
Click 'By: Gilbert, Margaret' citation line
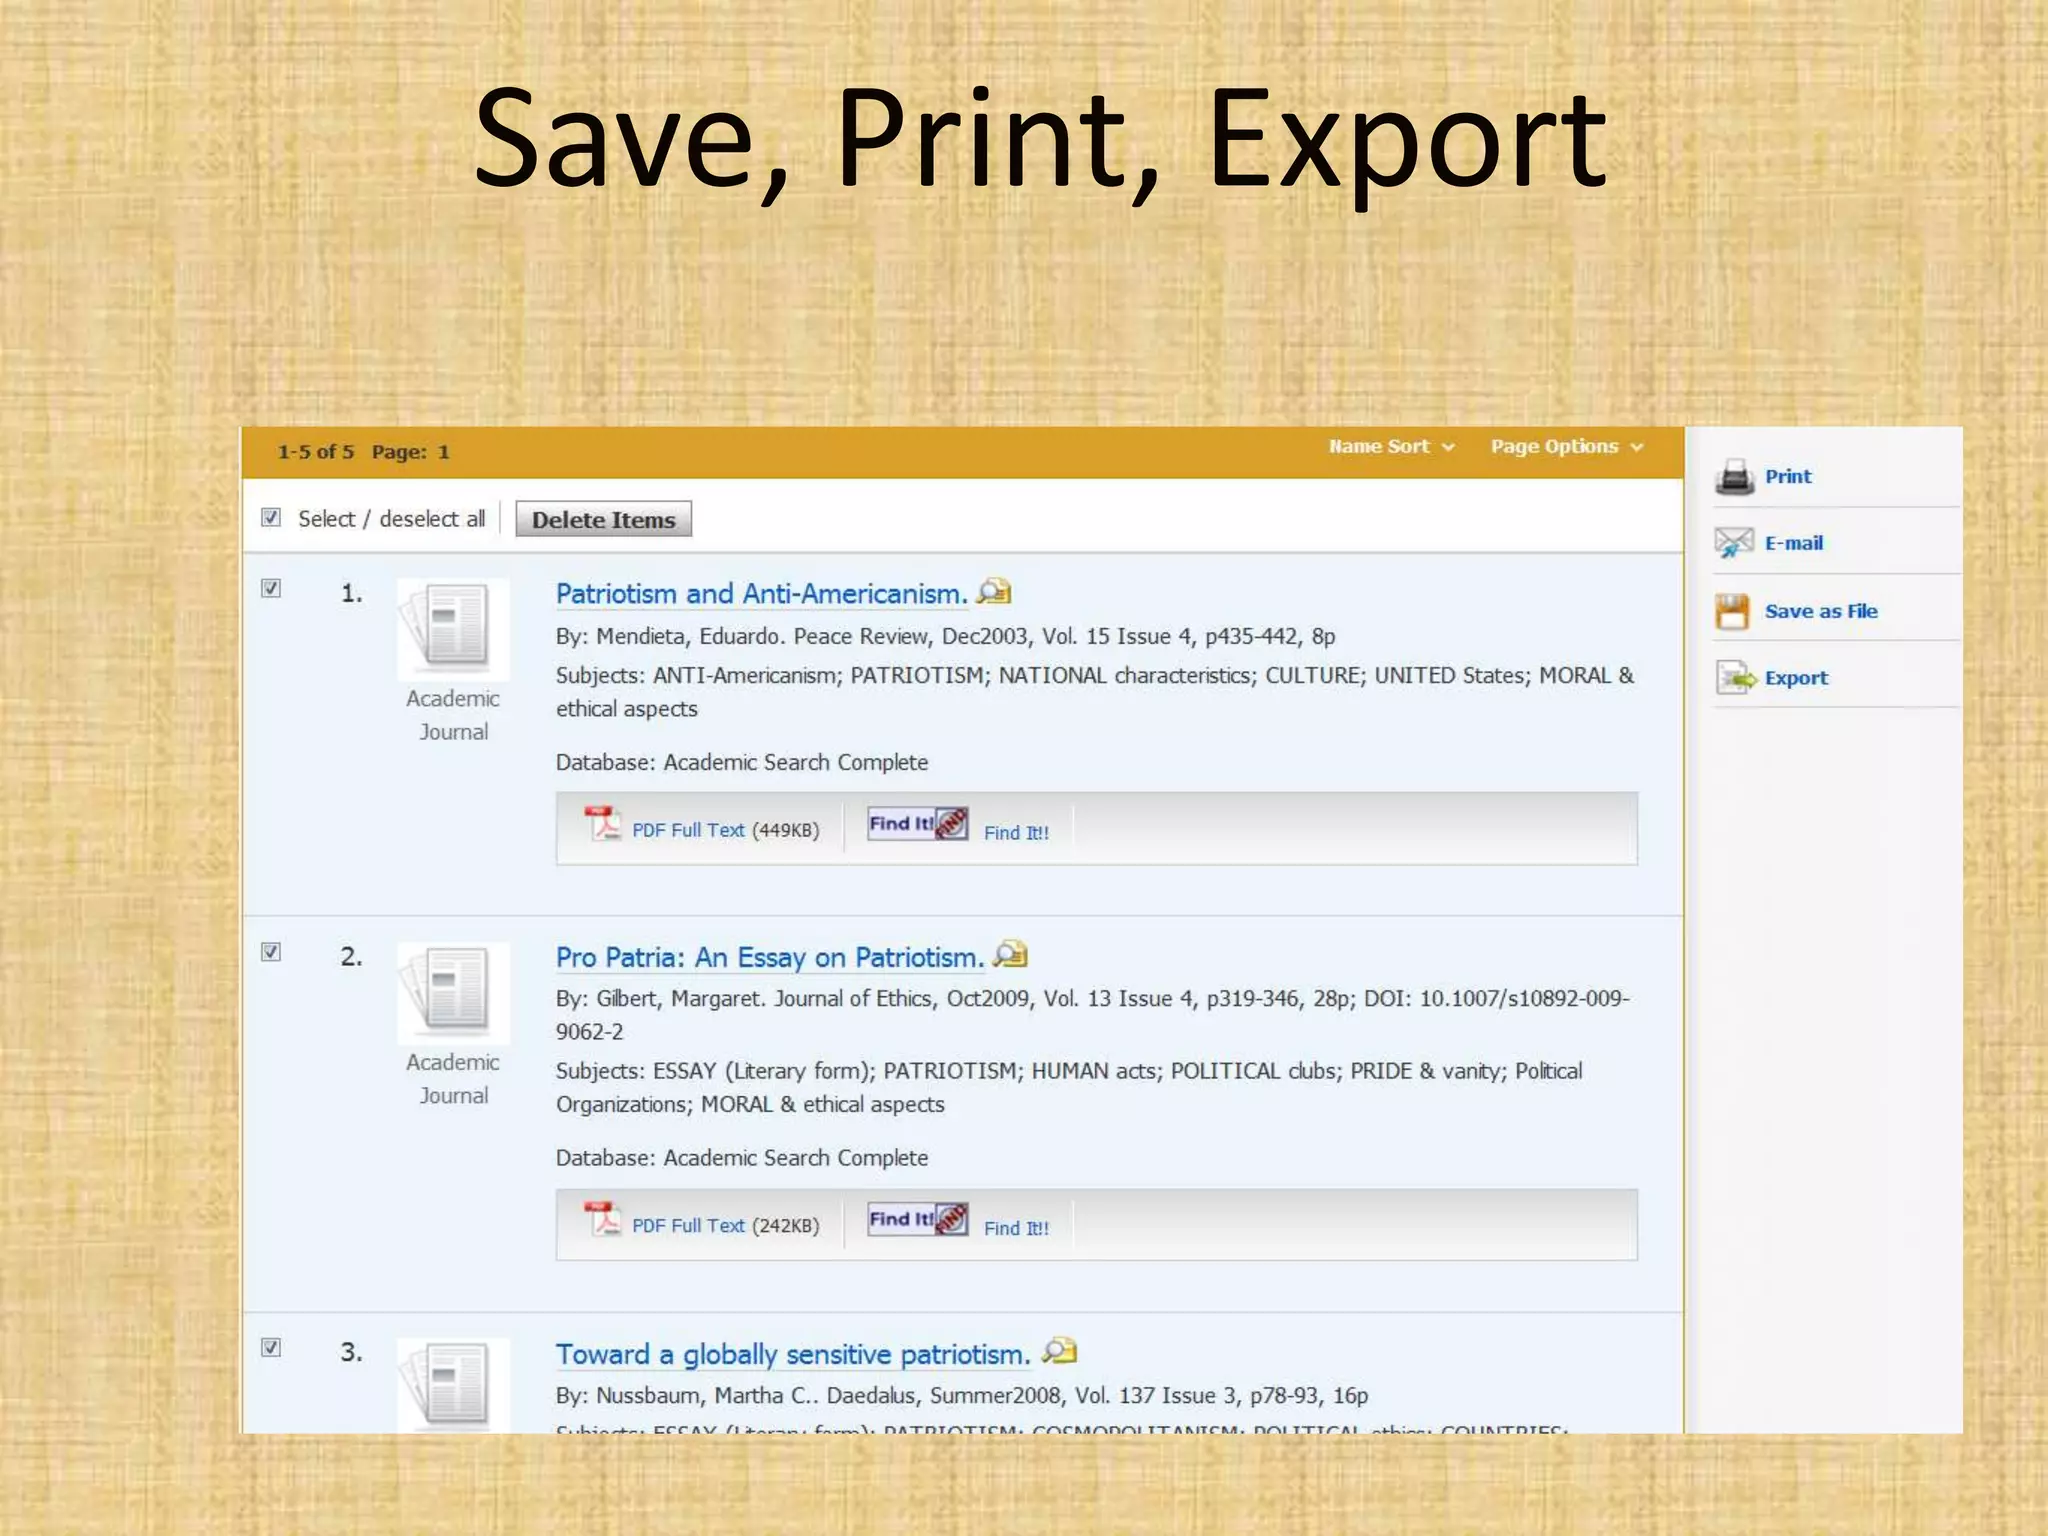1093,1015
